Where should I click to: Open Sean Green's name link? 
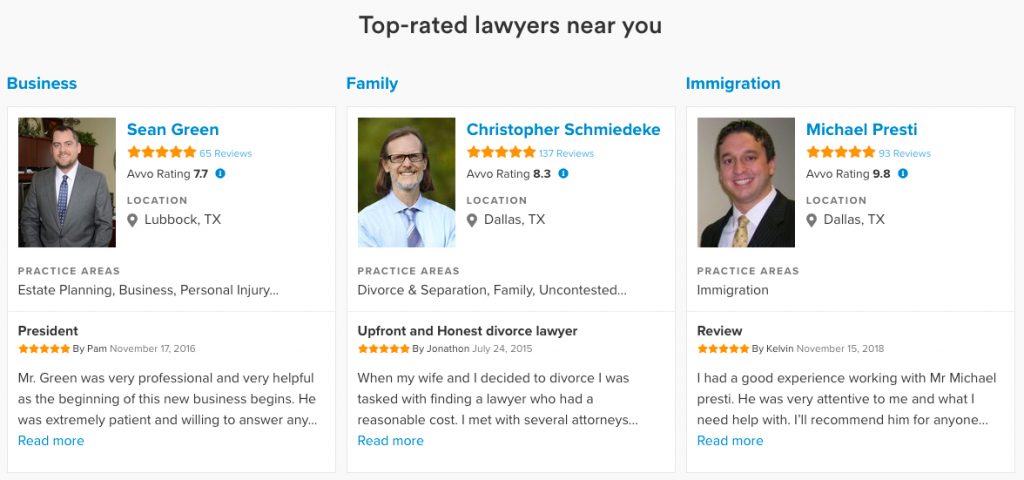click(x=173, y=130)
